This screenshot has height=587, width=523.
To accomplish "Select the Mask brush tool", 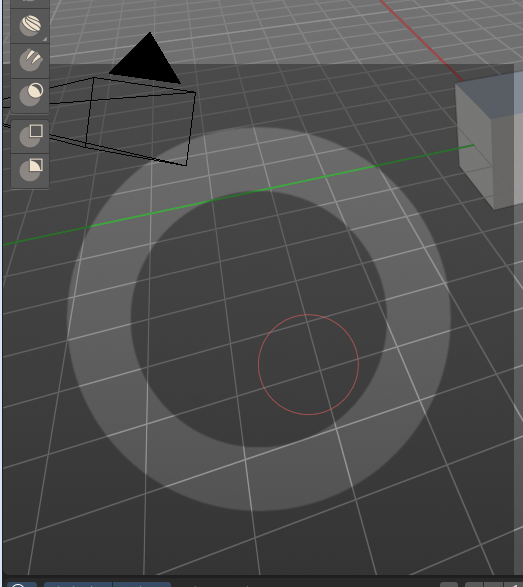I will [x=30, y=95].
